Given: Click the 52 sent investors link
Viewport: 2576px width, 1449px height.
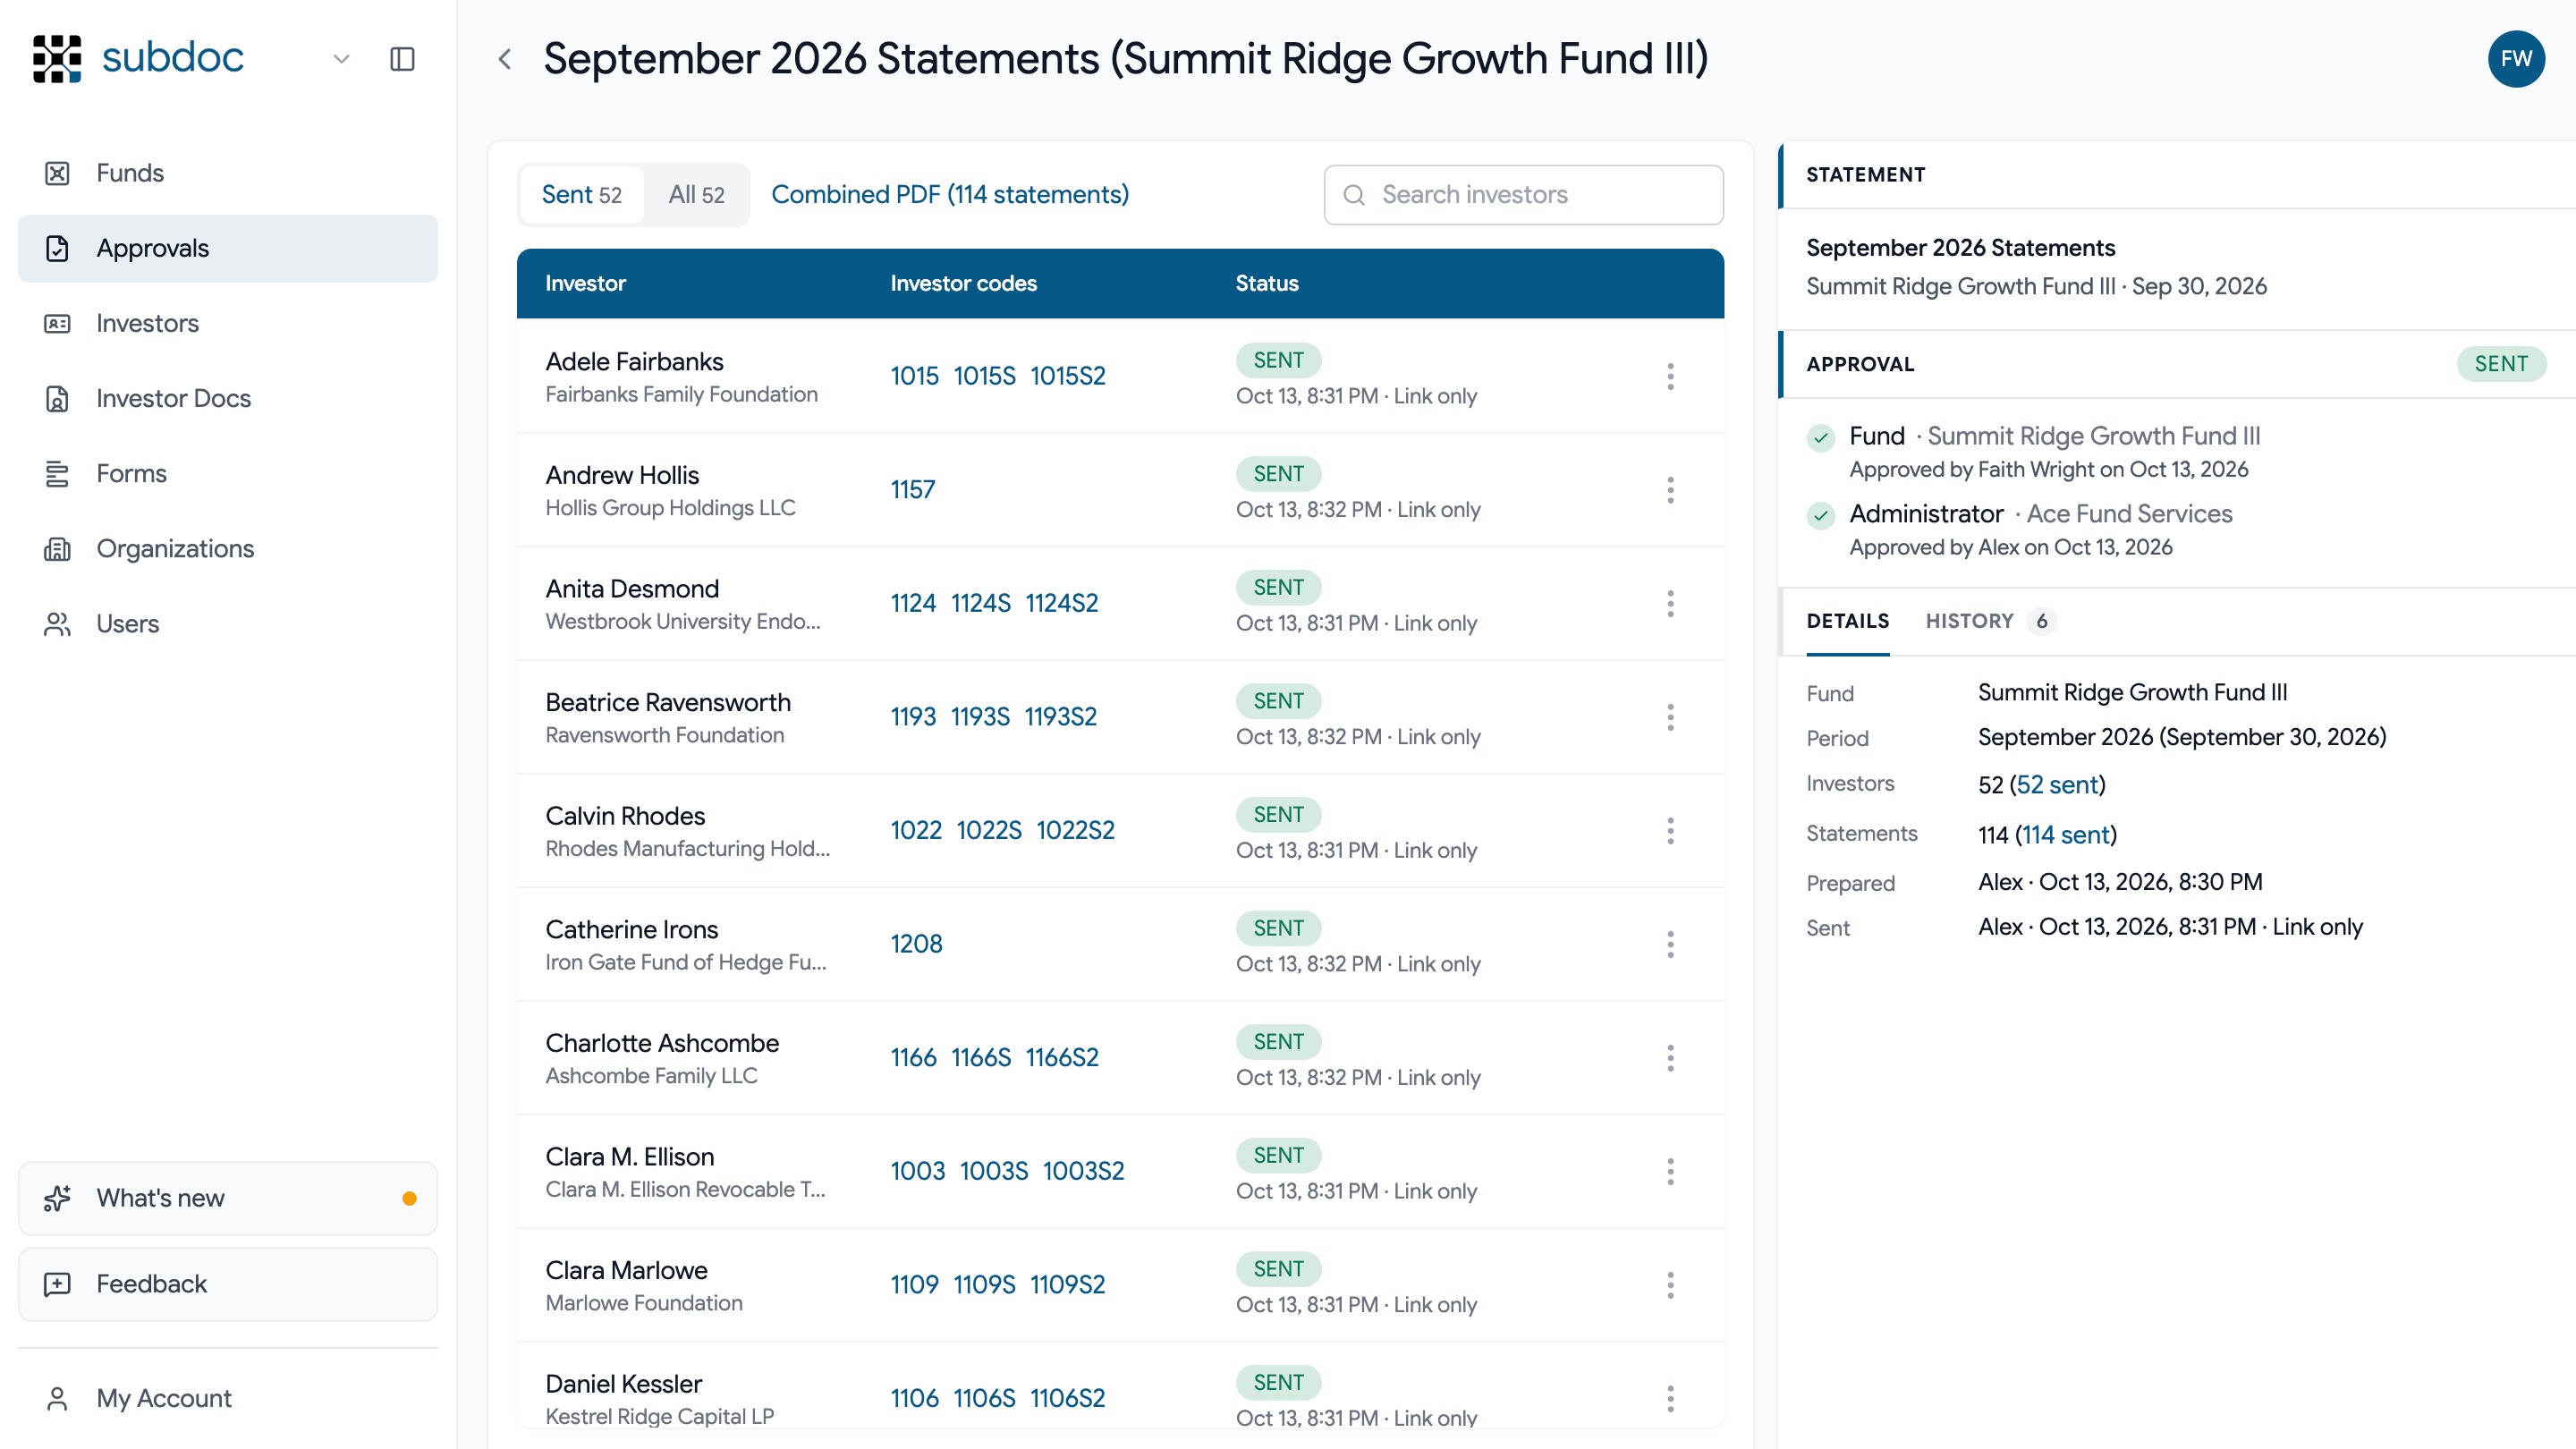Looking at the screenshot, I should (2057, 784).
